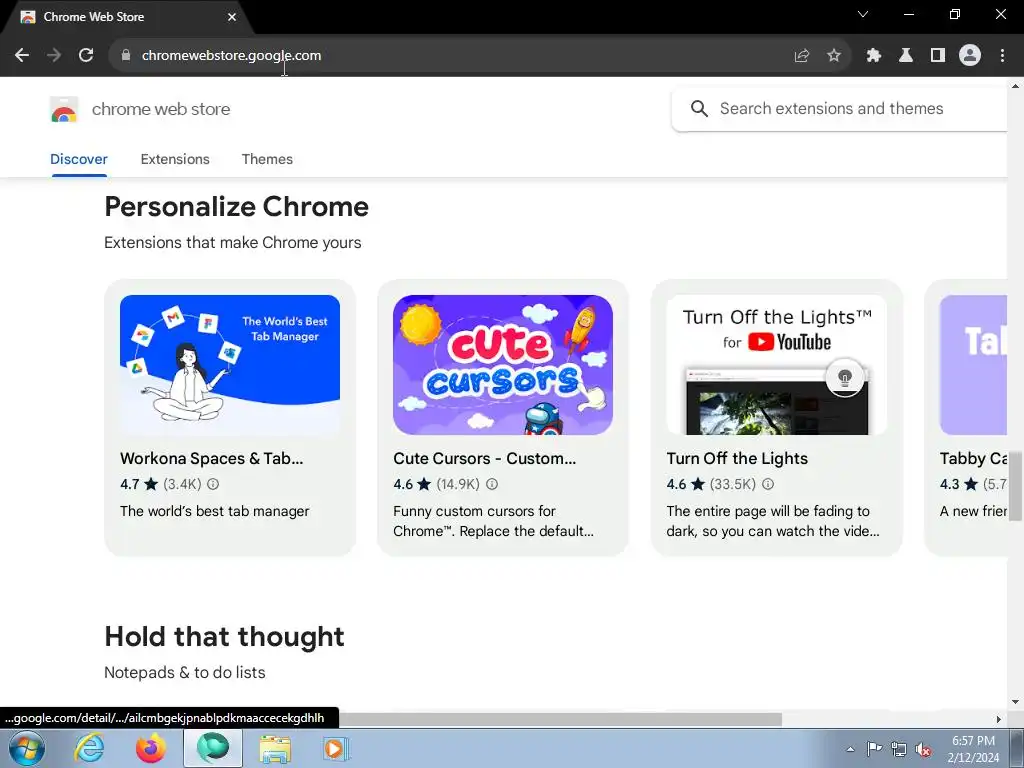
Task: Switch to the Themes tab
Action: pyautogui.click(x=267, y=159)
